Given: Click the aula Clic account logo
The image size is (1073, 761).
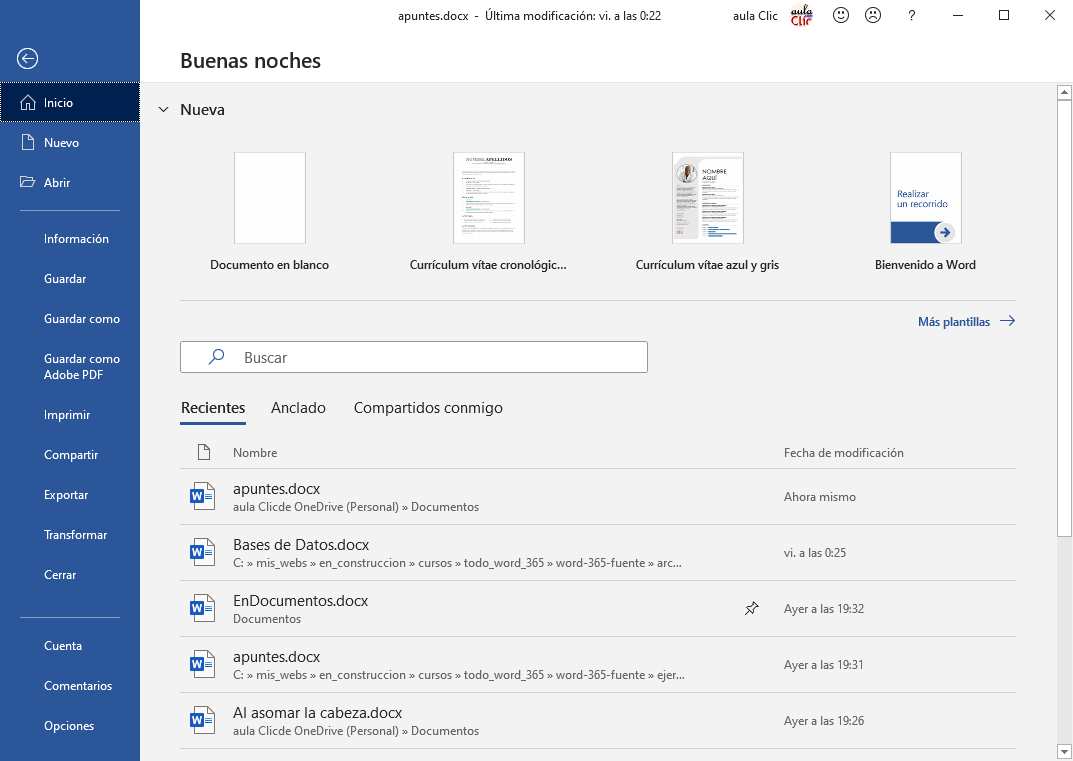Looking at the screenshot, I should point(801,16).
